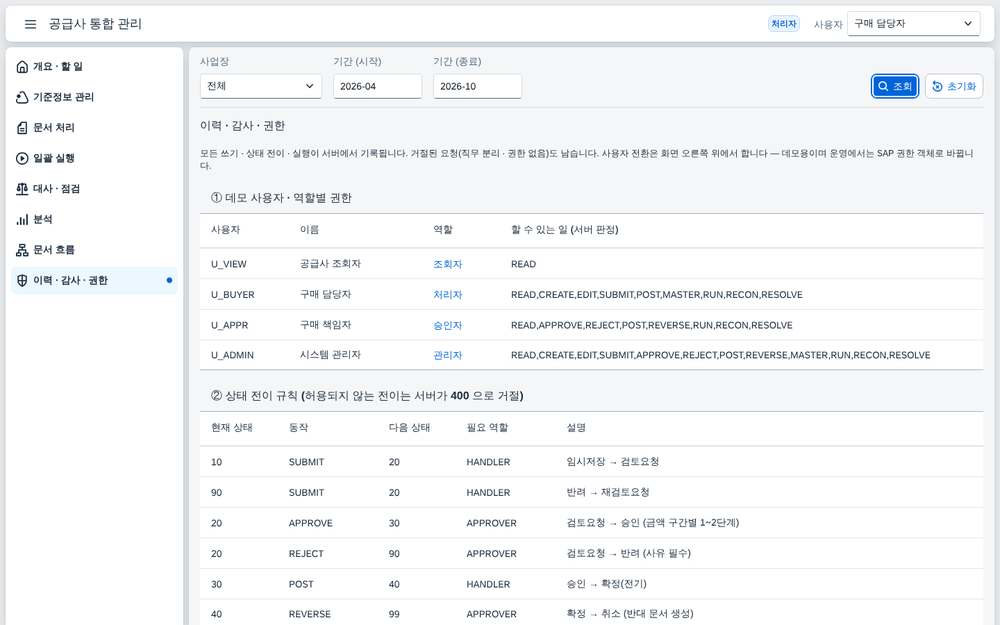The width and height of the screenshot is (1000, 625).
Task: Expand the 사업장 dropdown set to 전체
Action: point(261,86)
